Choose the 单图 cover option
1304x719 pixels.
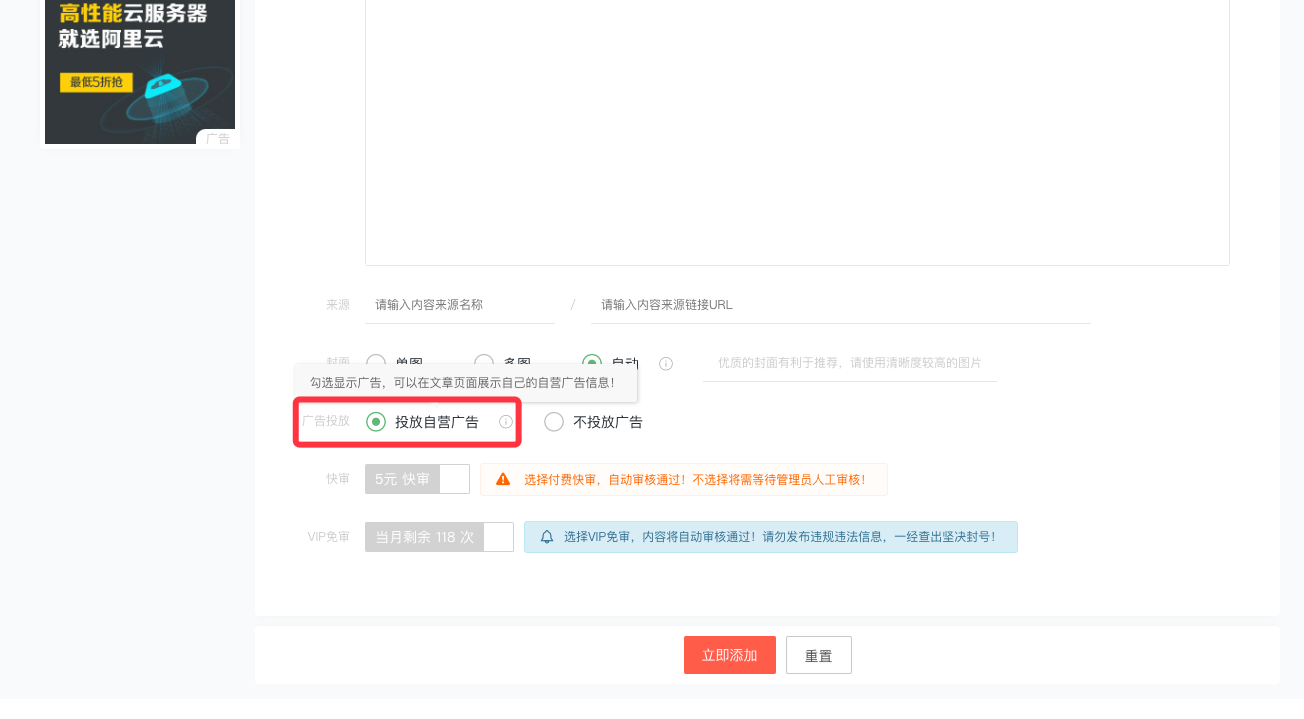pos(376,363)
